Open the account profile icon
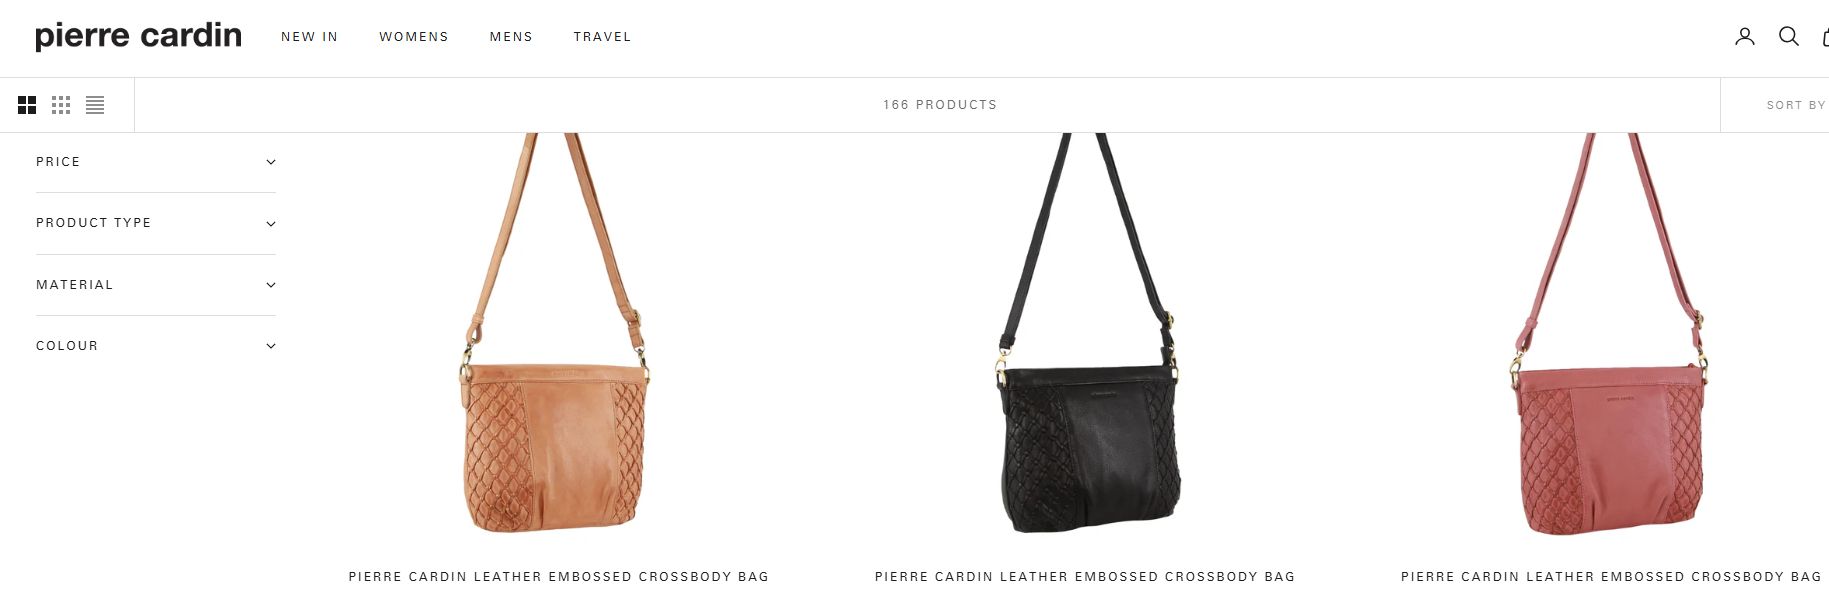The height and width of the screenshot is (589, 1829). (1744, 37)
